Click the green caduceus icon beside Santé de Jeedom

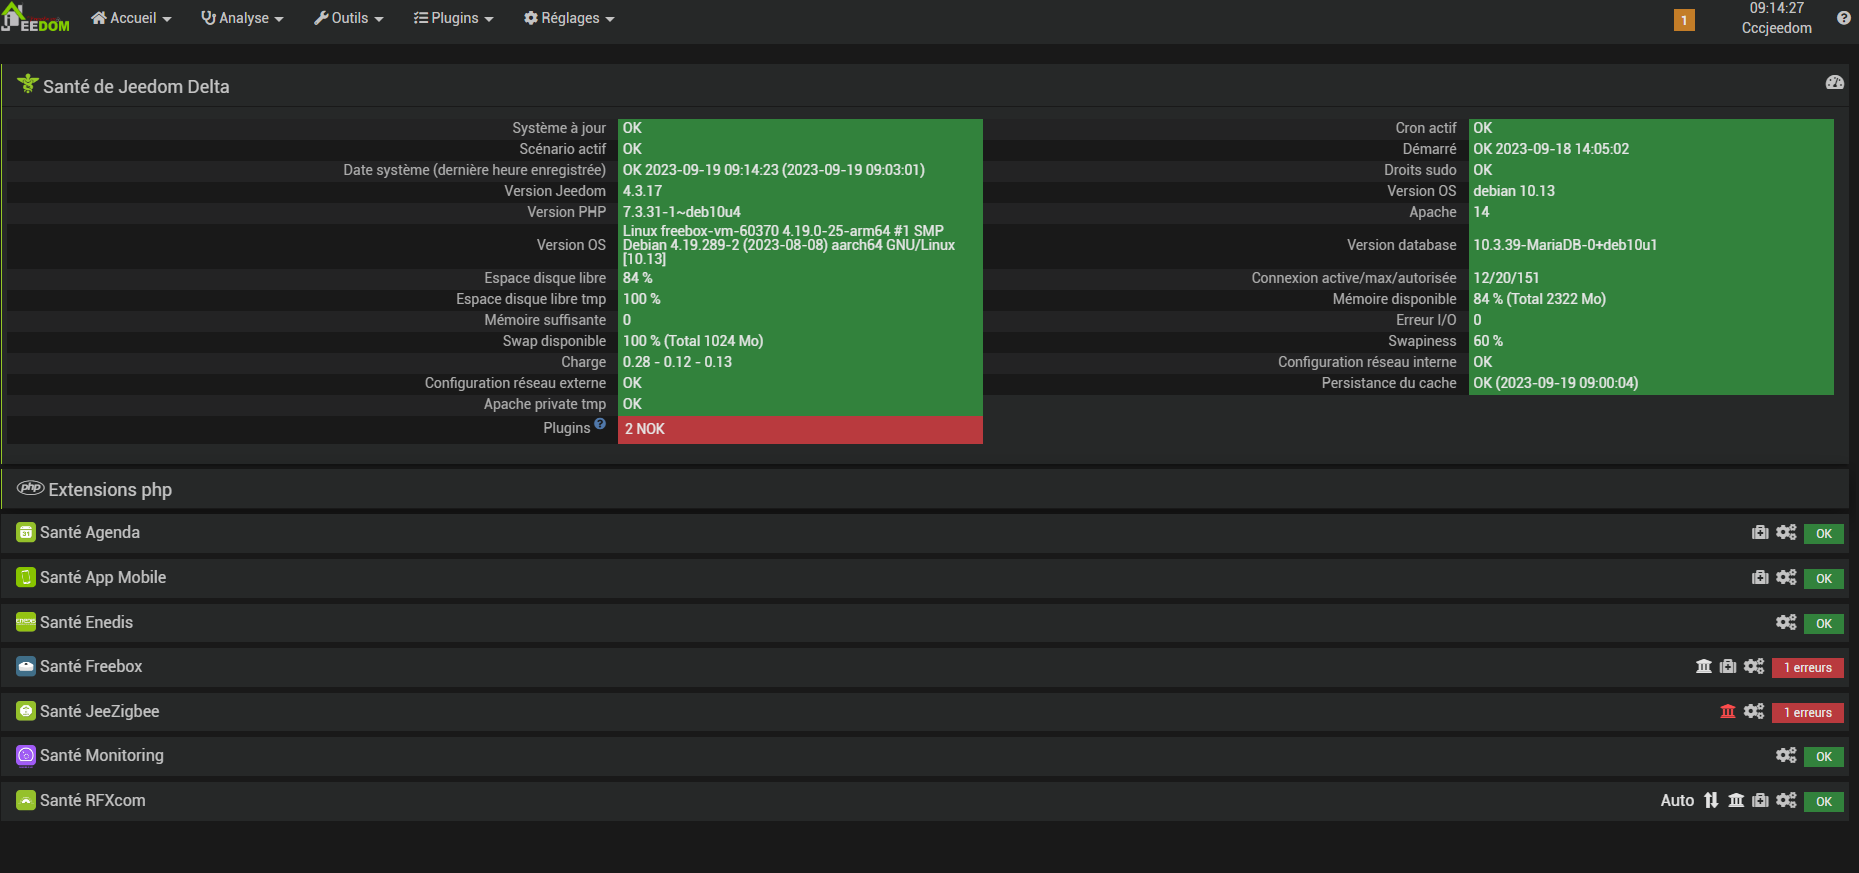pos(28,85)
